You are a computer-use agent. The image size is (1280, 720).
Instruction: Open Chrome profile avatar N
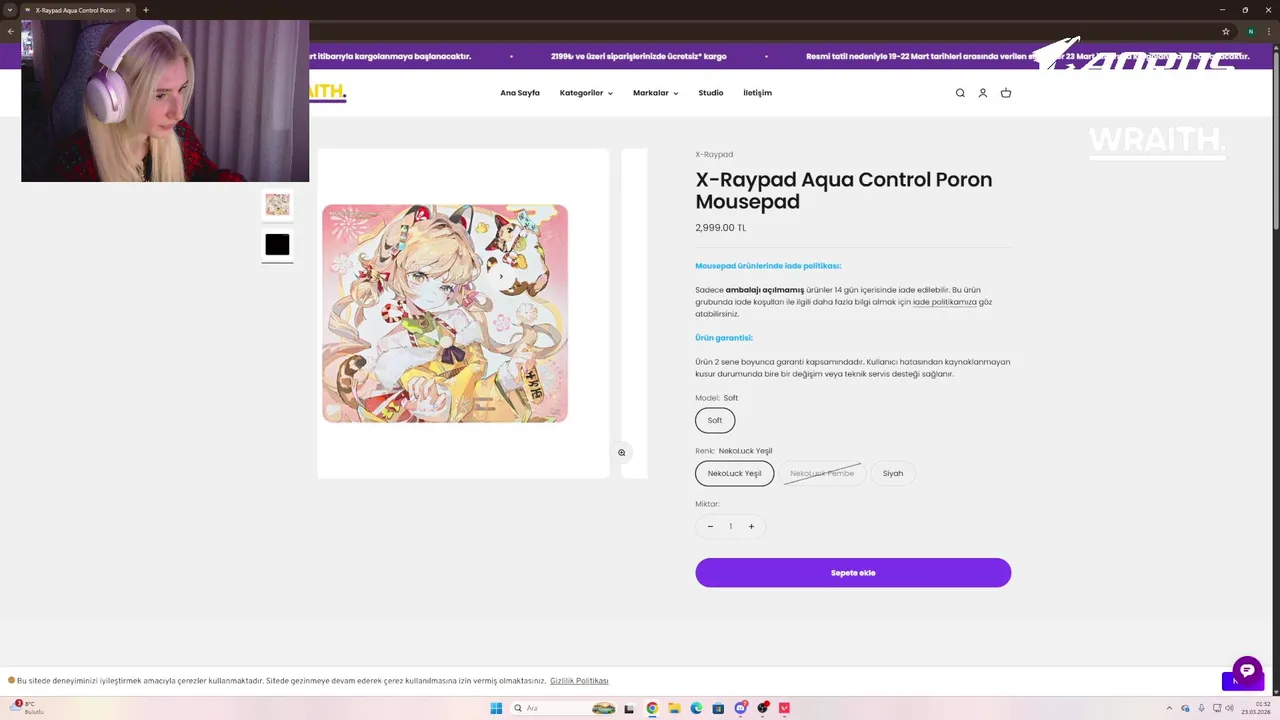1251,31
